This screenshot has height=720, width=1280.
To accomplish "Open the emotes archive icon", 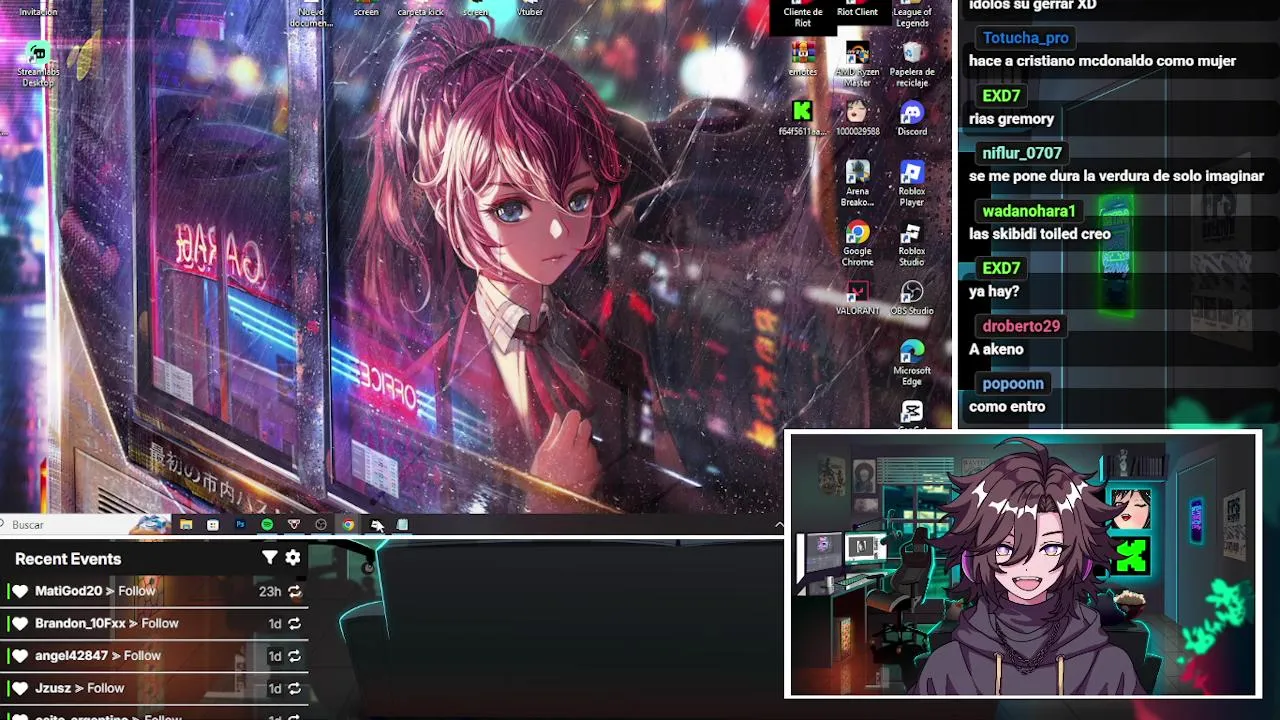I will coord(803,59).
